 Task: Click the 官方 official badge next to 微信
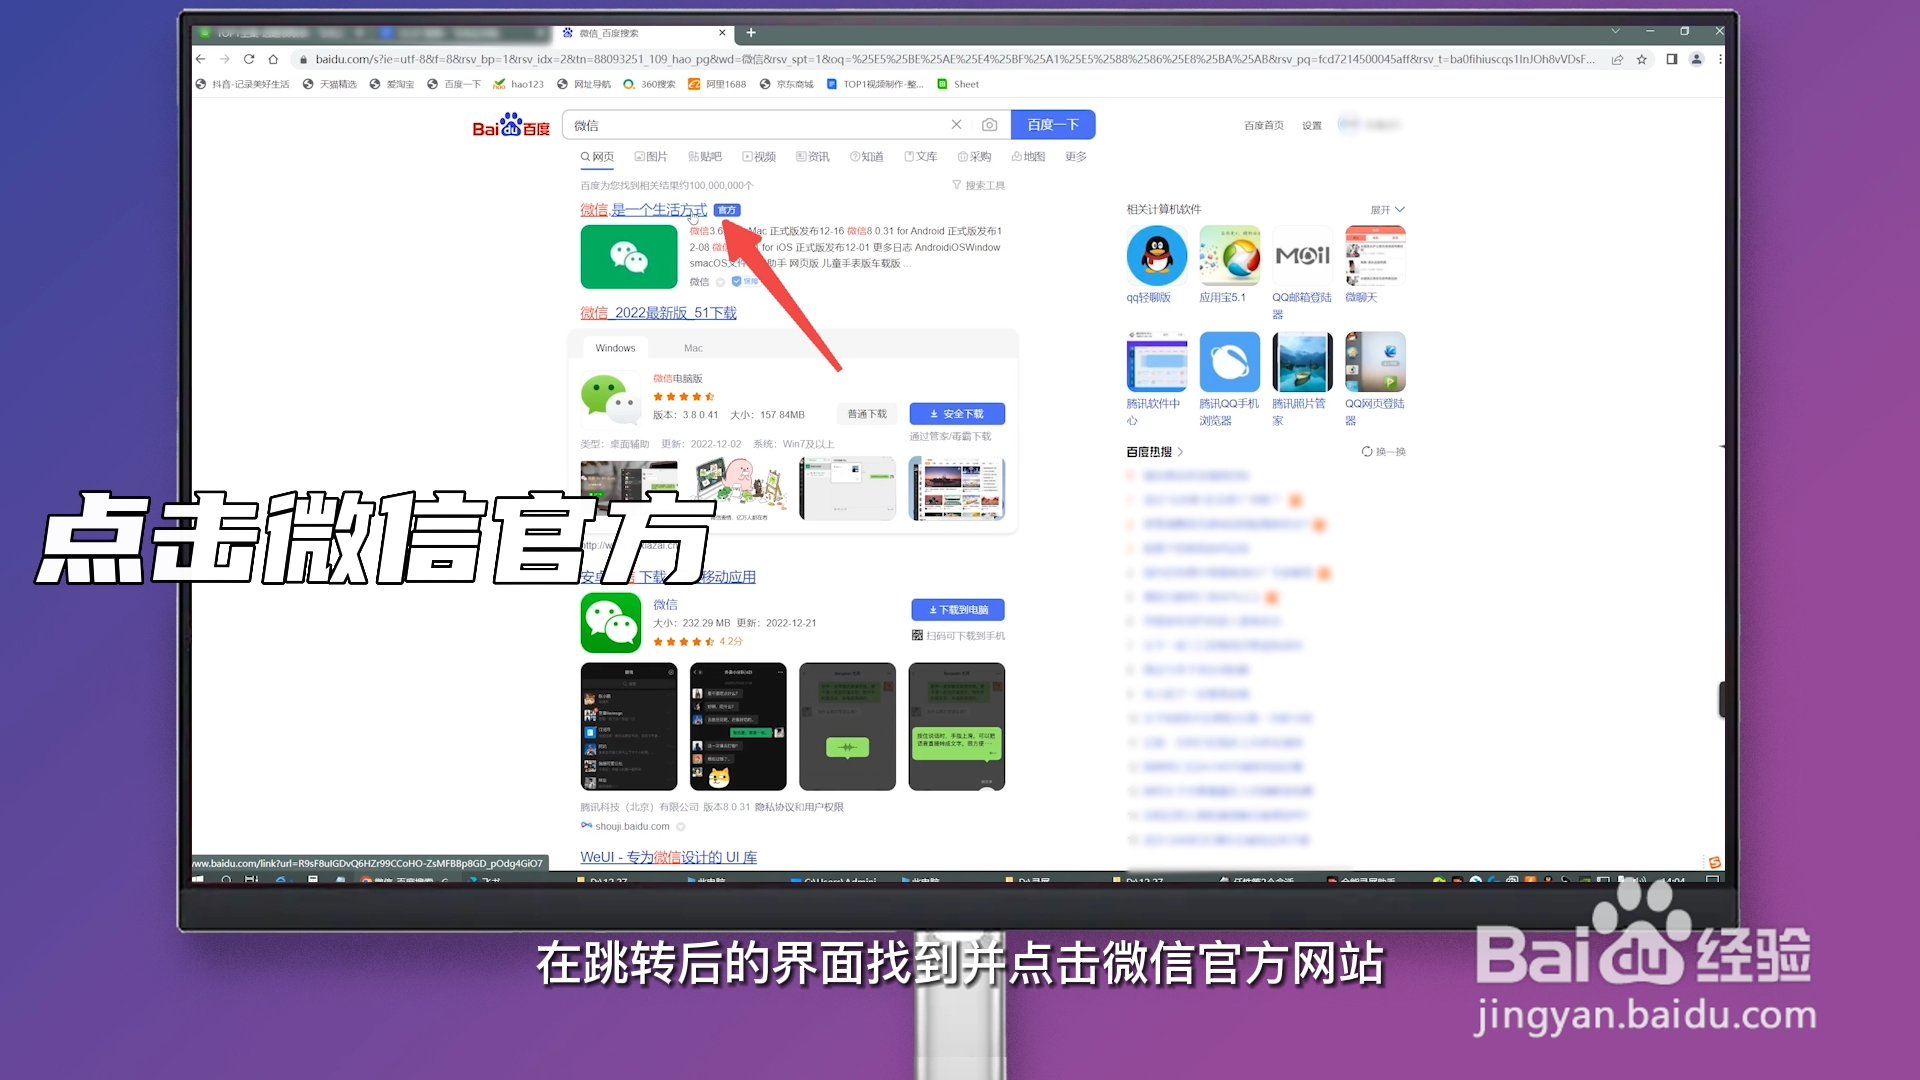tap(727, 210)
